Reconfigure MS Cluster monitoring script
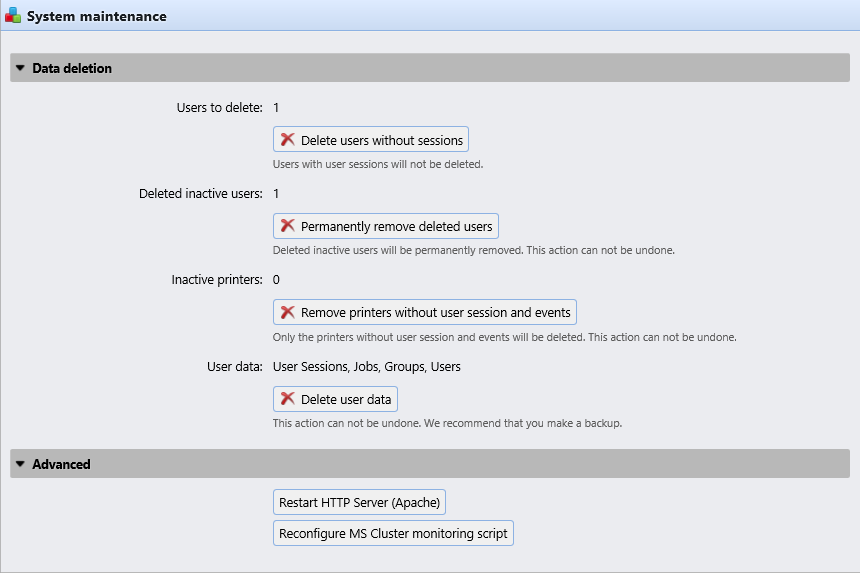Viewport: 860px width, 573px height. (393, 533)
